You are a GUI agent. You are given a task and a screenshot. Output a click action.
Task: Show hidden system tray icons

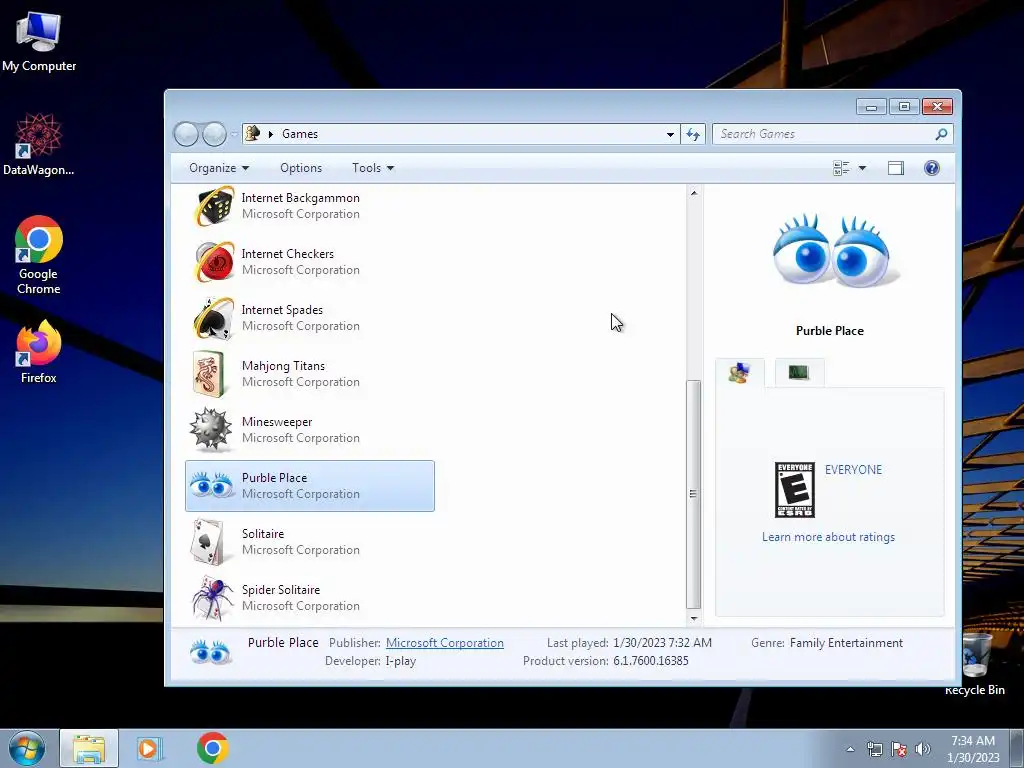coord(850,749)
